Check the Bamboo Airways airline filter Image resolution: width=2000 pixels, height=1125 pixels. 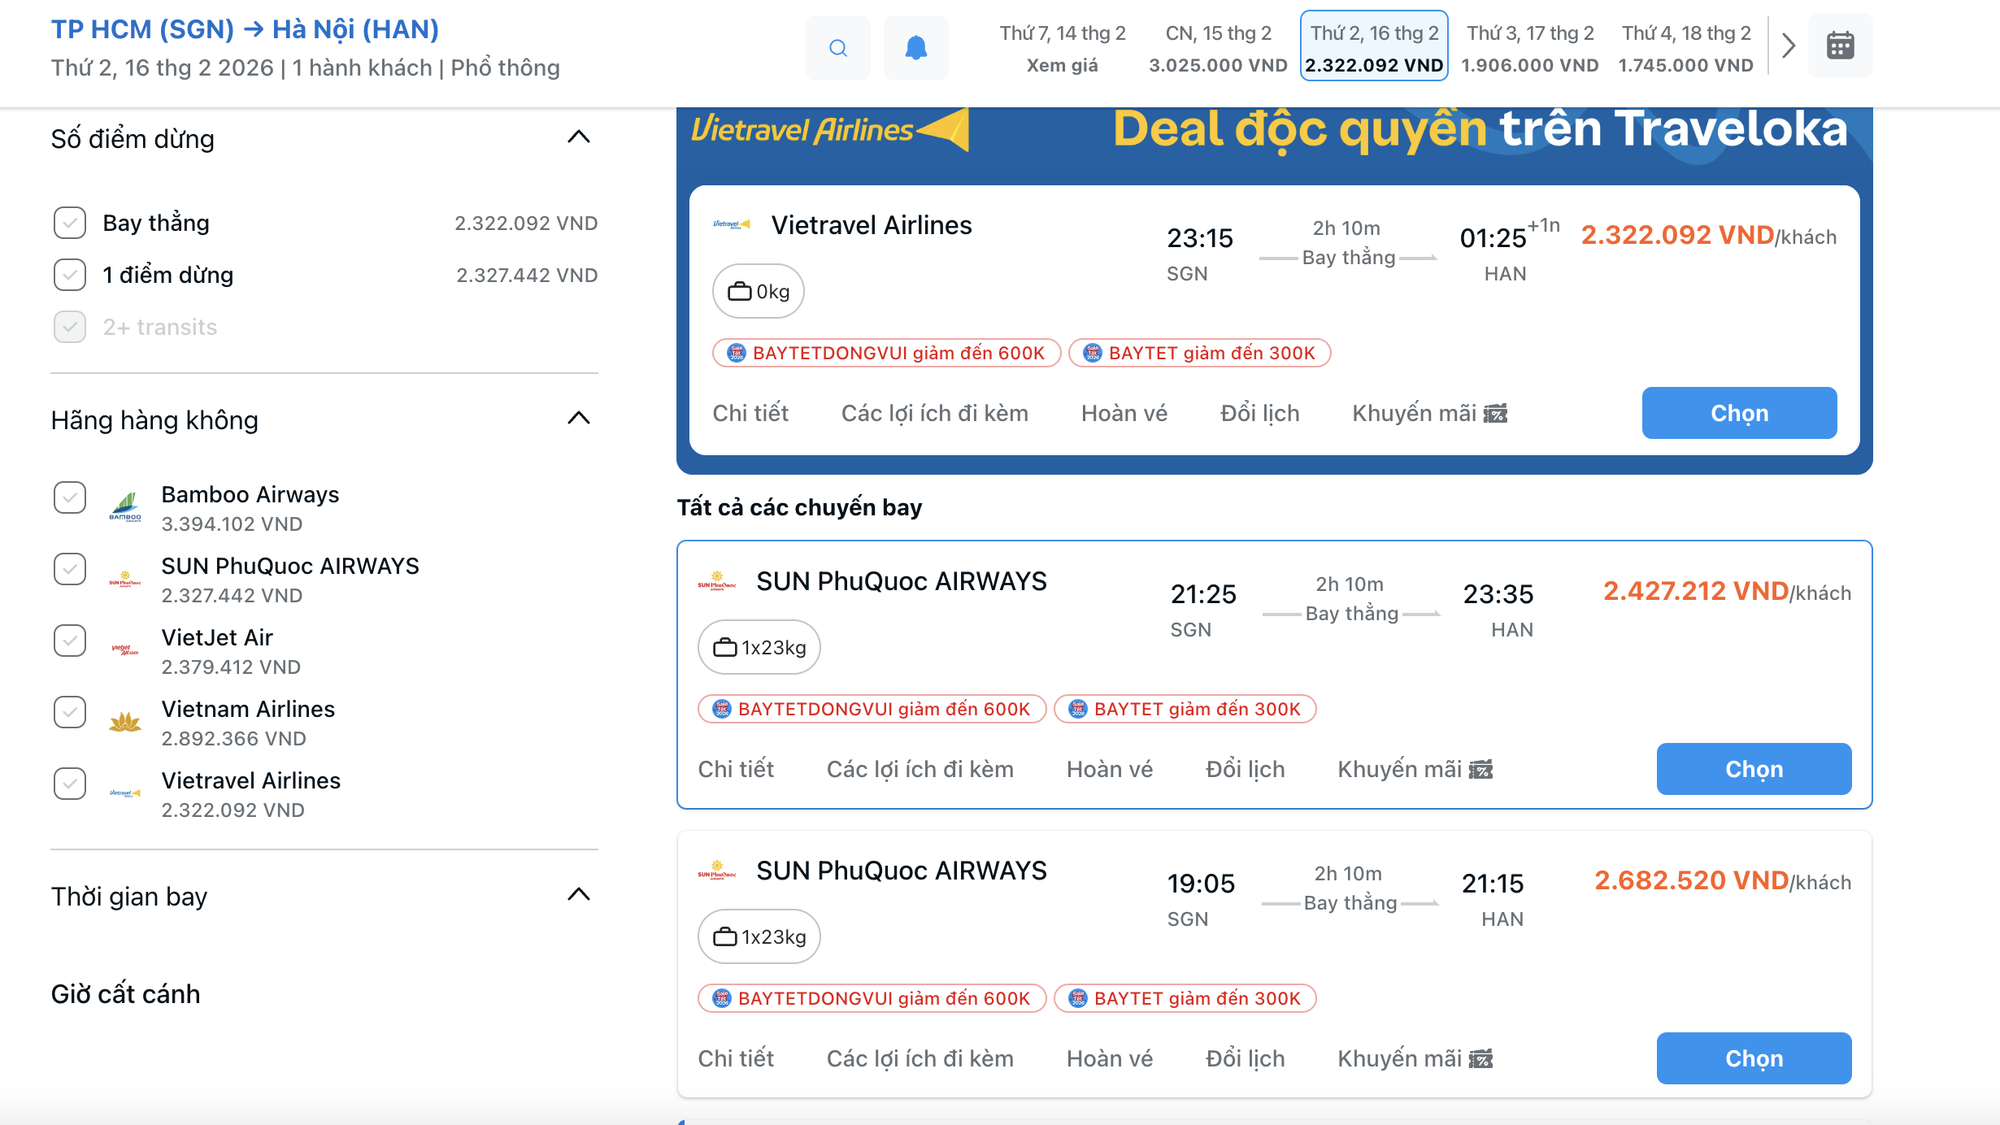pos(70,498)
